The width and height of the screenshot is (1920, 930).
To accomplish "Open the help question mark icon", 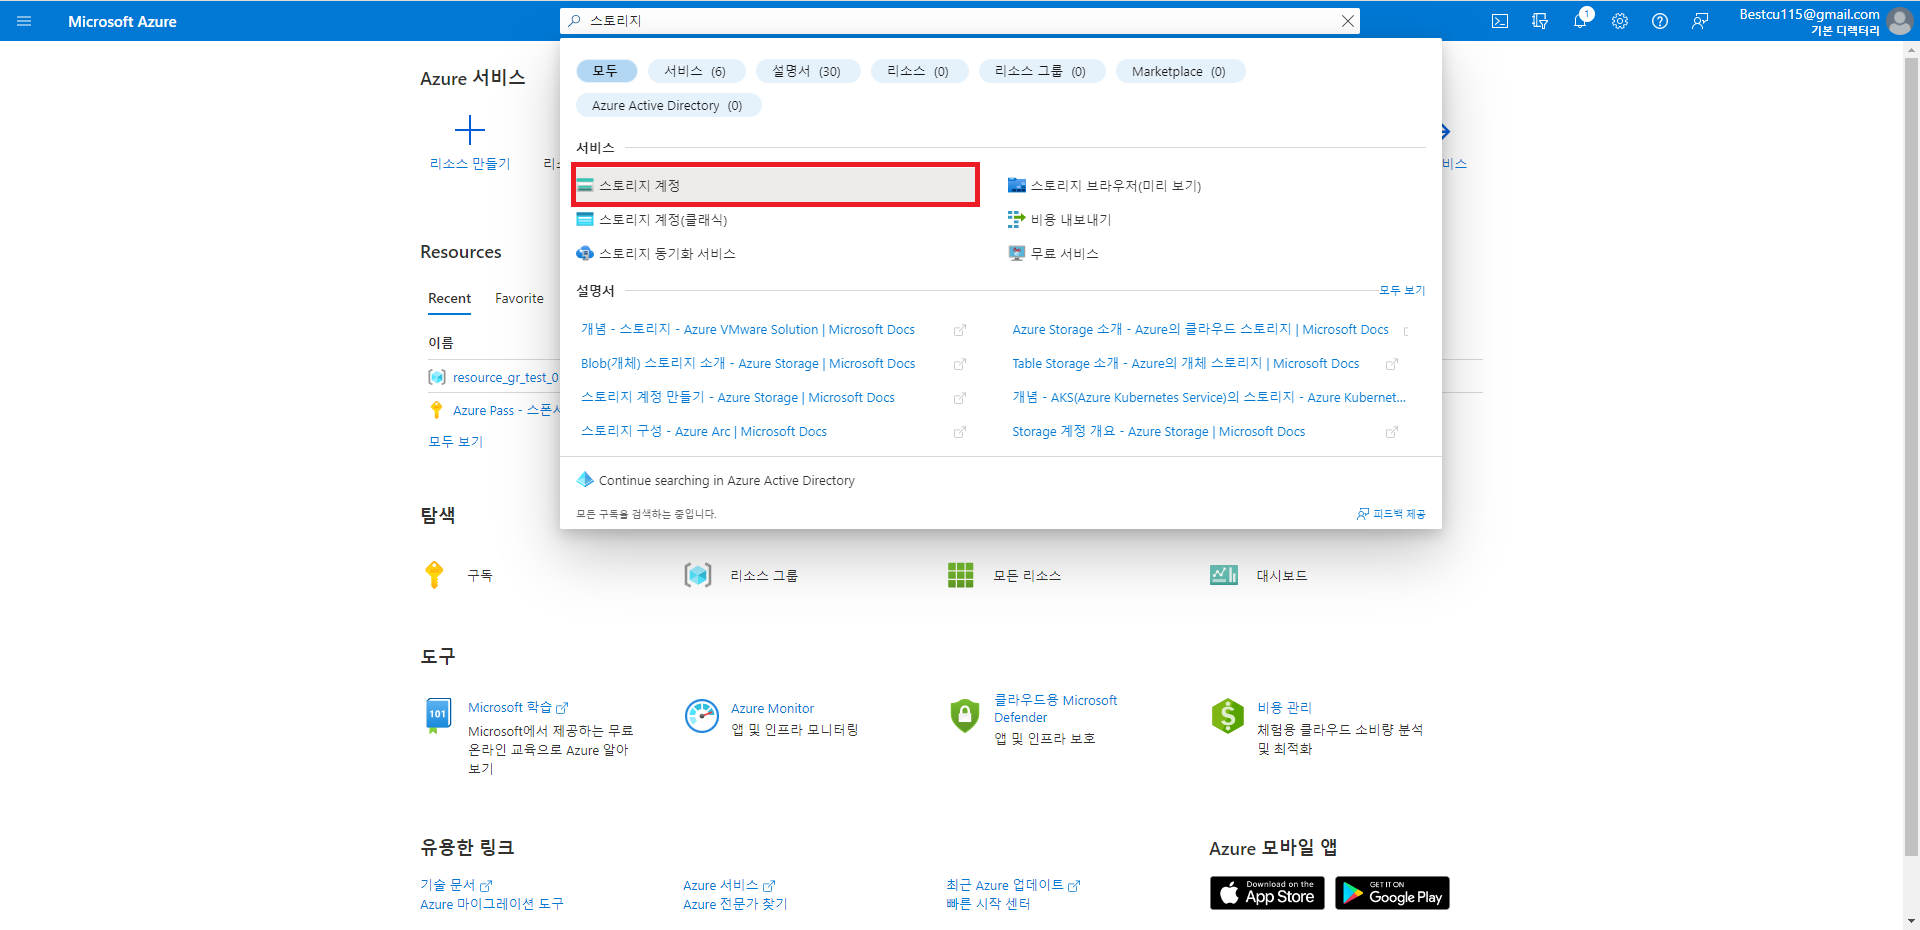I will (x=1660, y=21).
